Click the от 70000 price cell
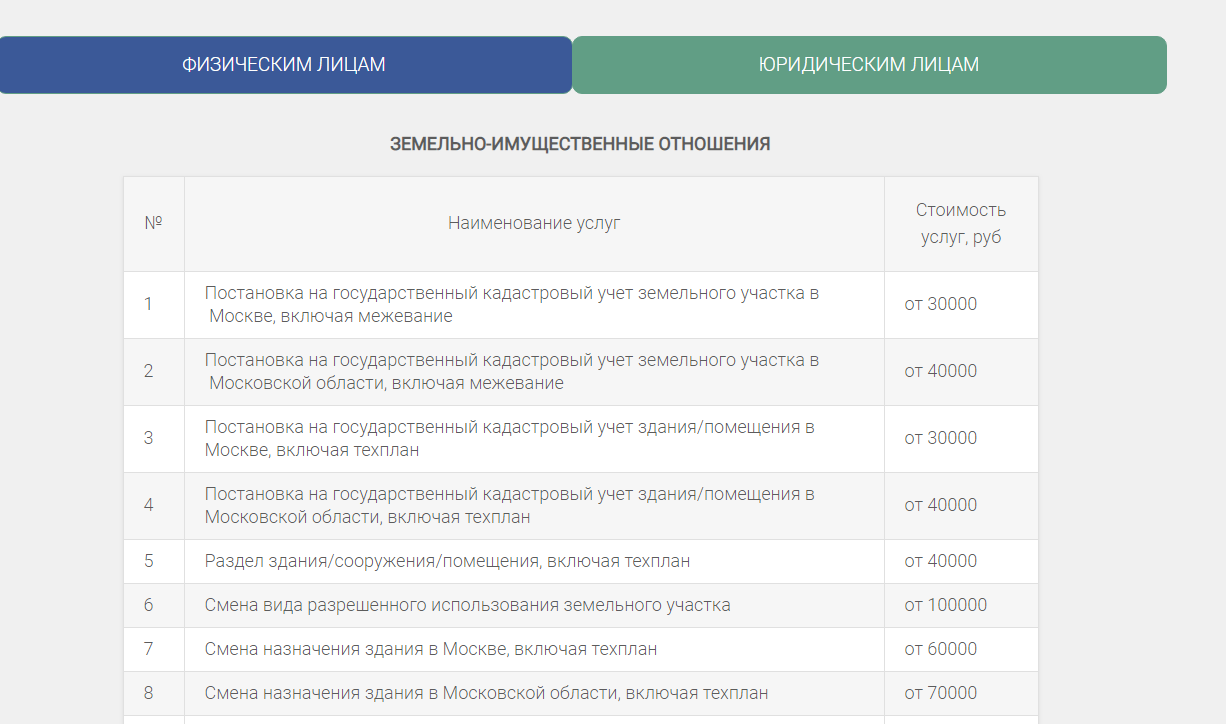 click(940, 693)
